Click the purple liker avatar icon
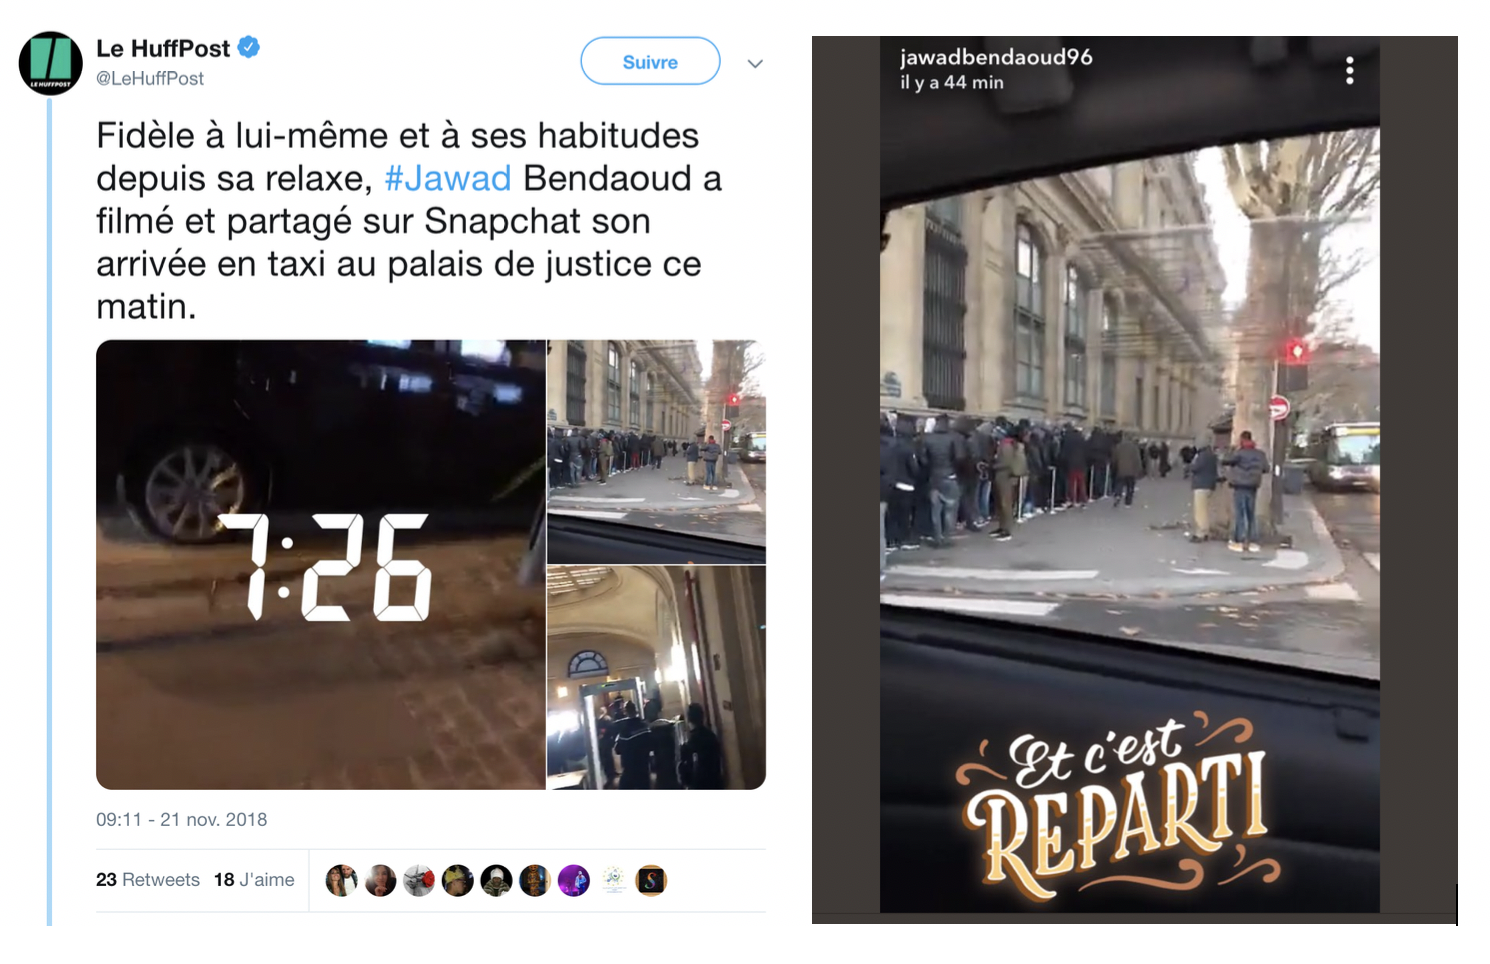1490x964 pixels. [x=574, y=880]
